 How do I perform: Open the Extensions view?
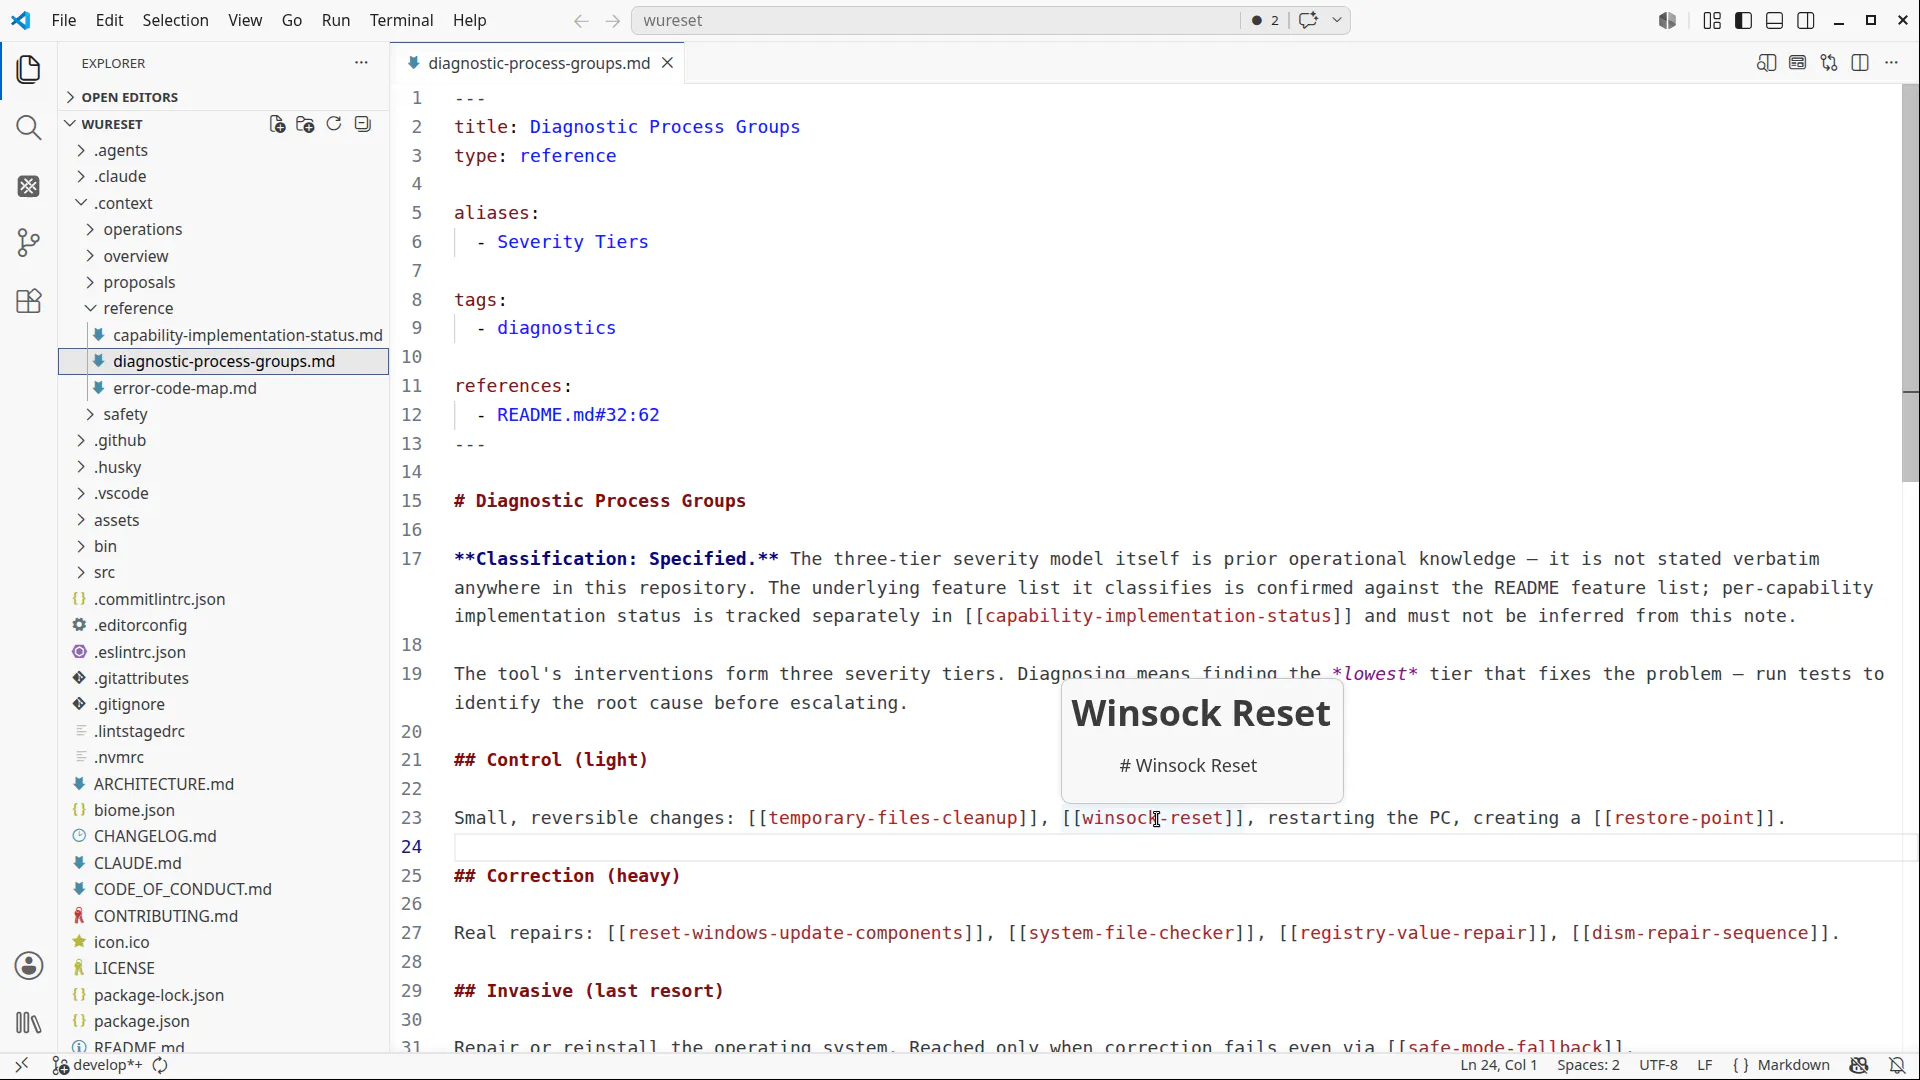click(28, 301)
